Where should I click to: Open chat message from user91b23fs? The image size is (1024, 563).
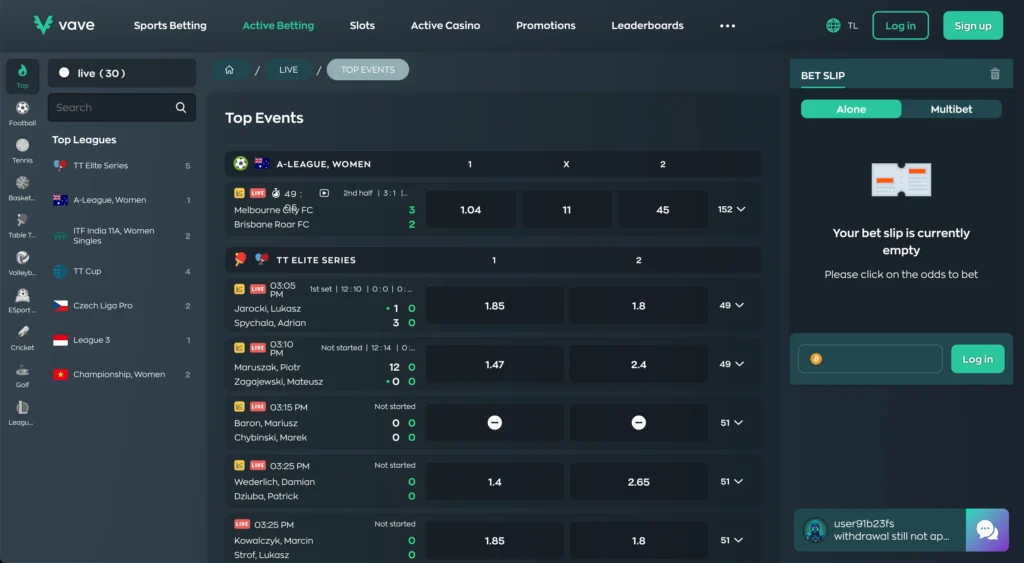[x=891, y=530]
